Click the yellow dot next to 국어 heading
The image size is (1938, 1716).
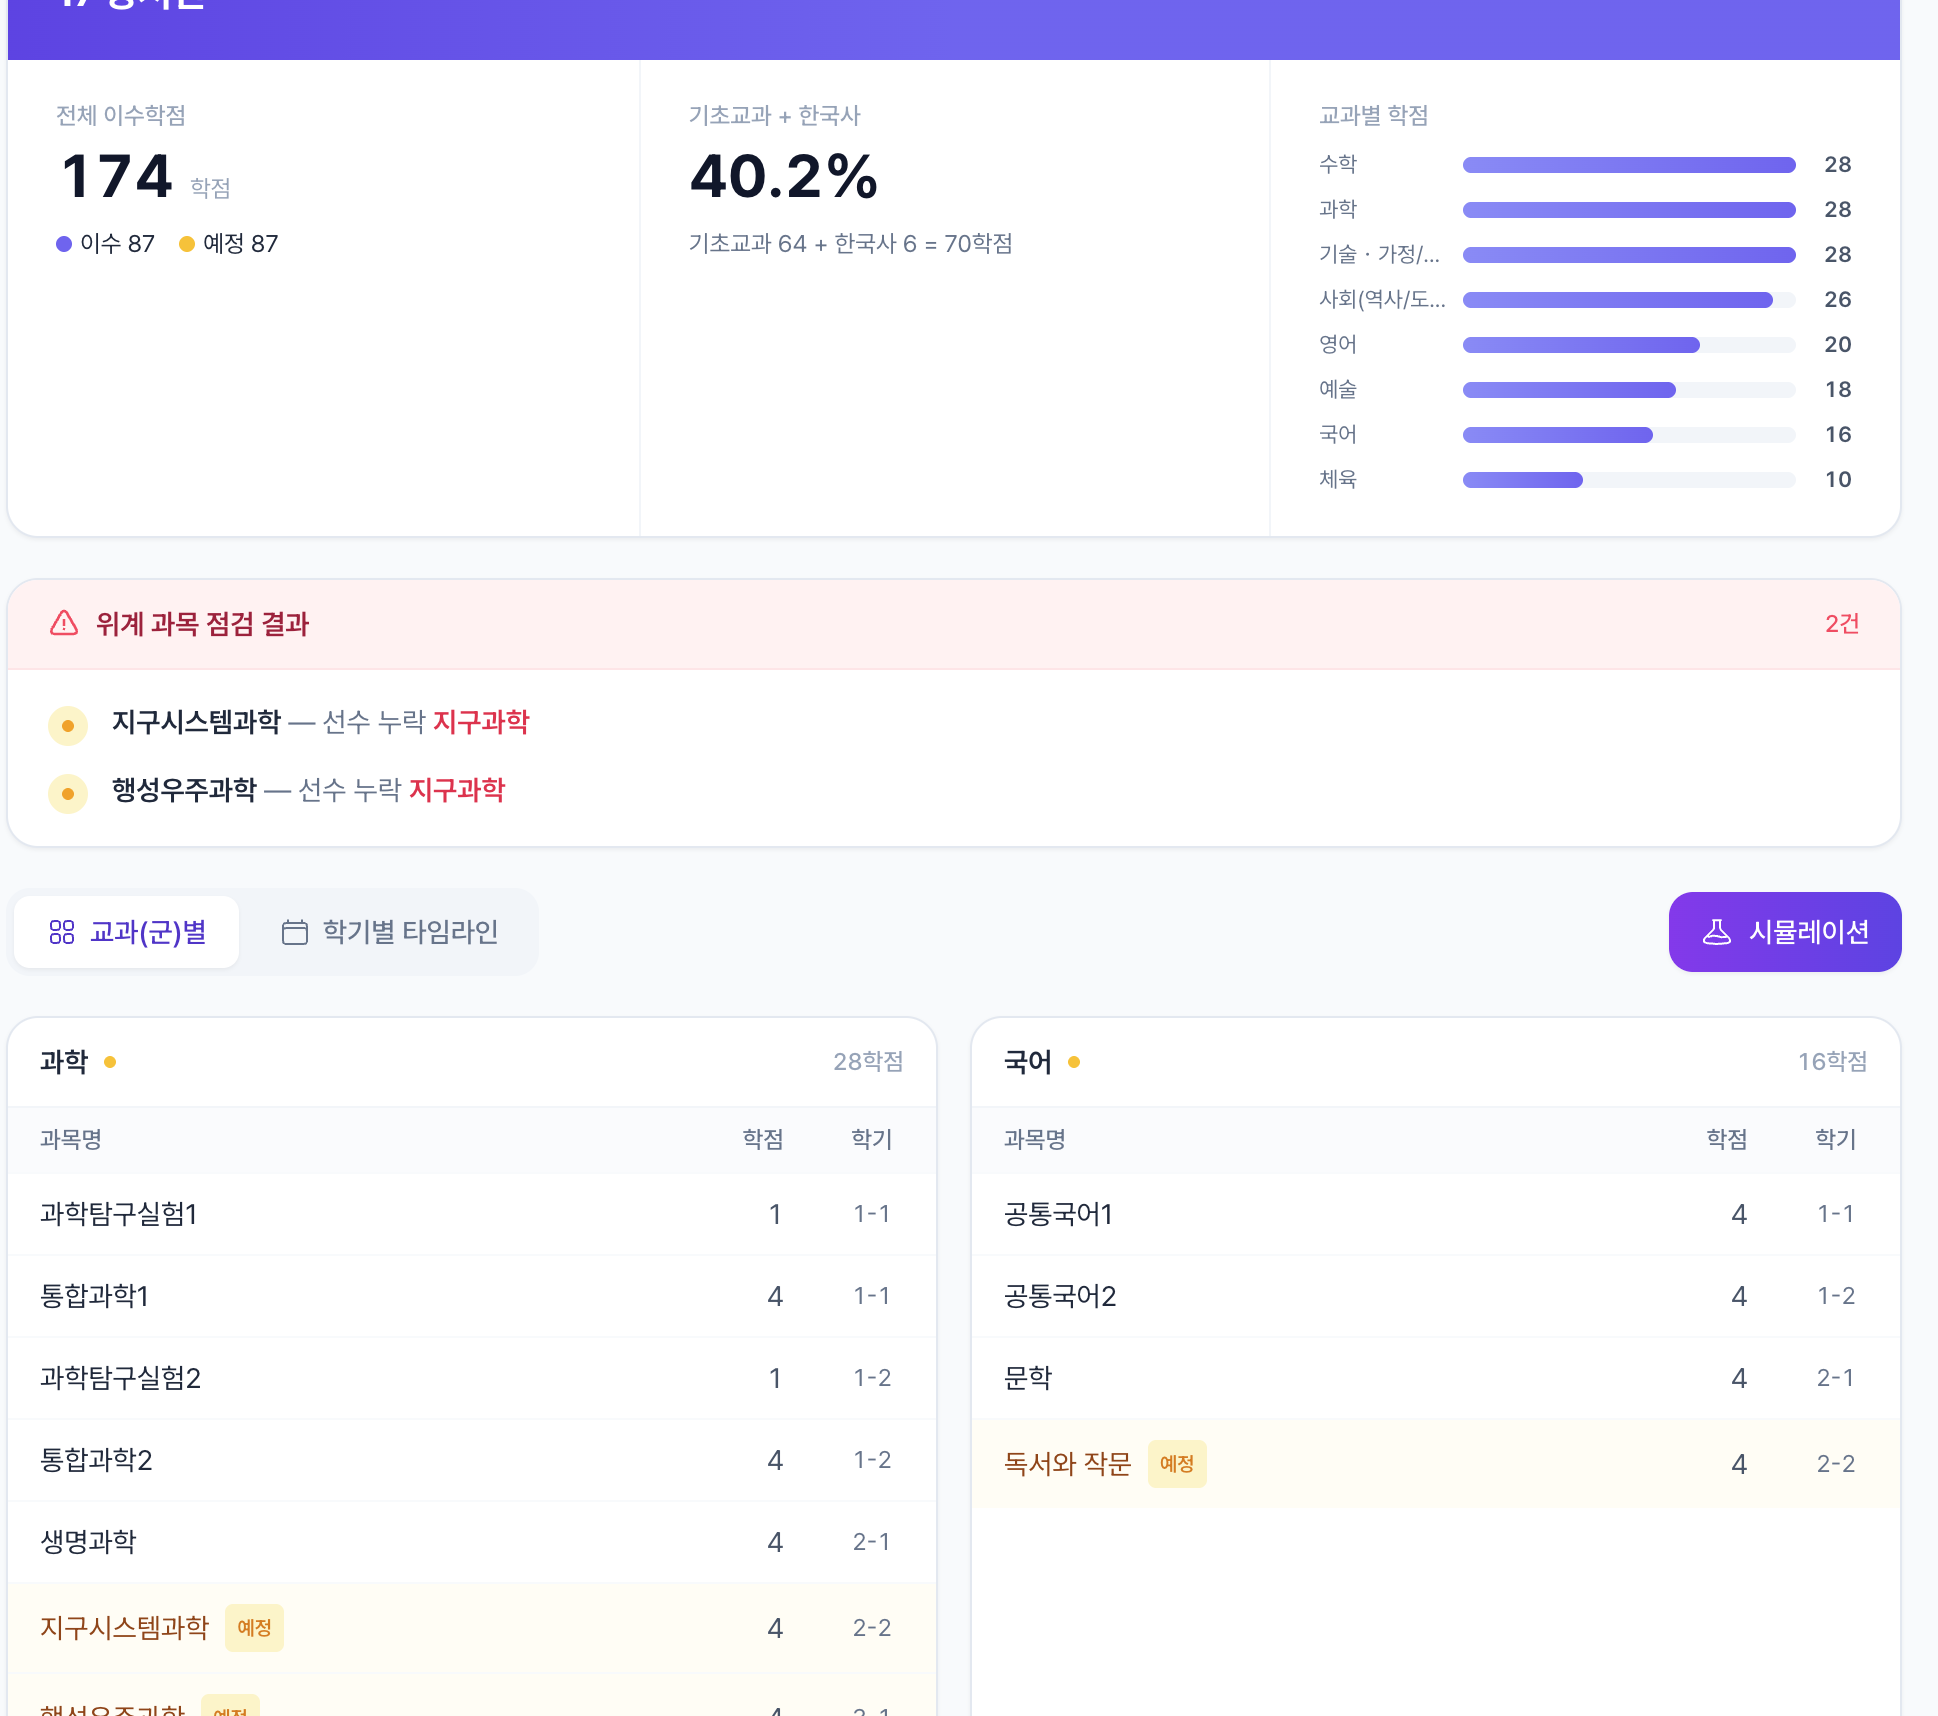1074,1062
